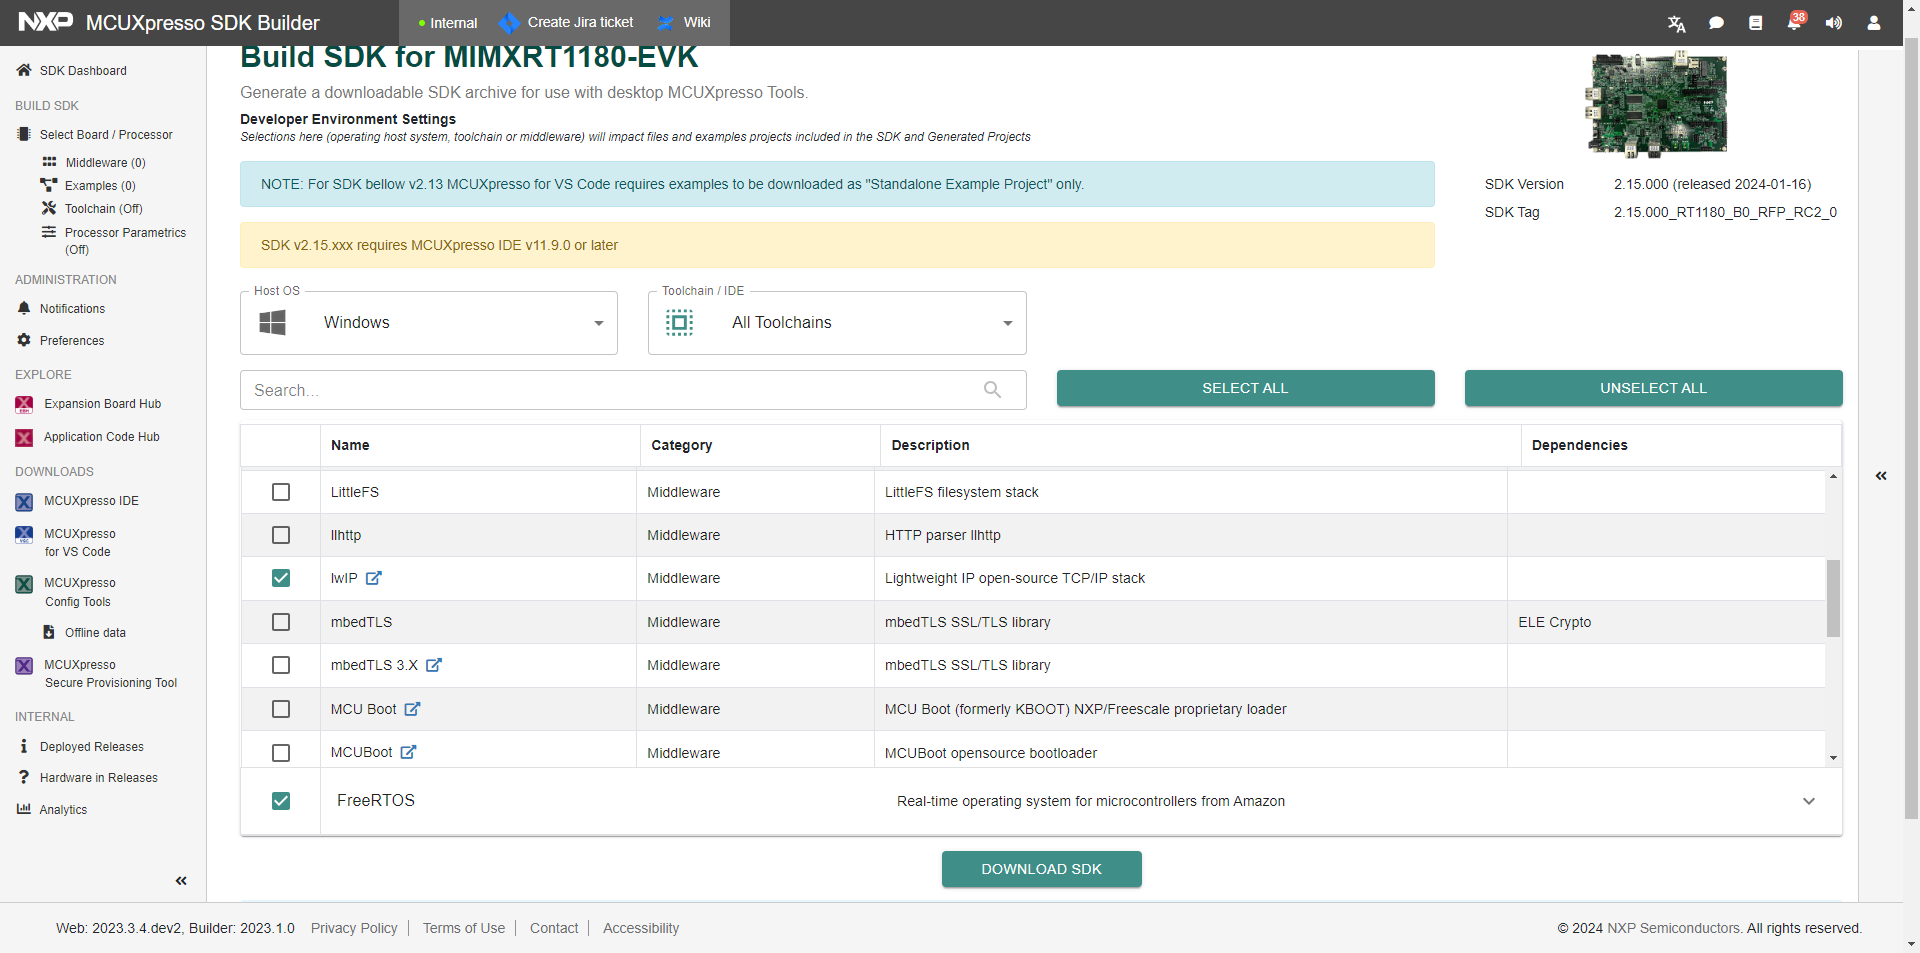Open the notifications bell with red badge

(1794, 22)
